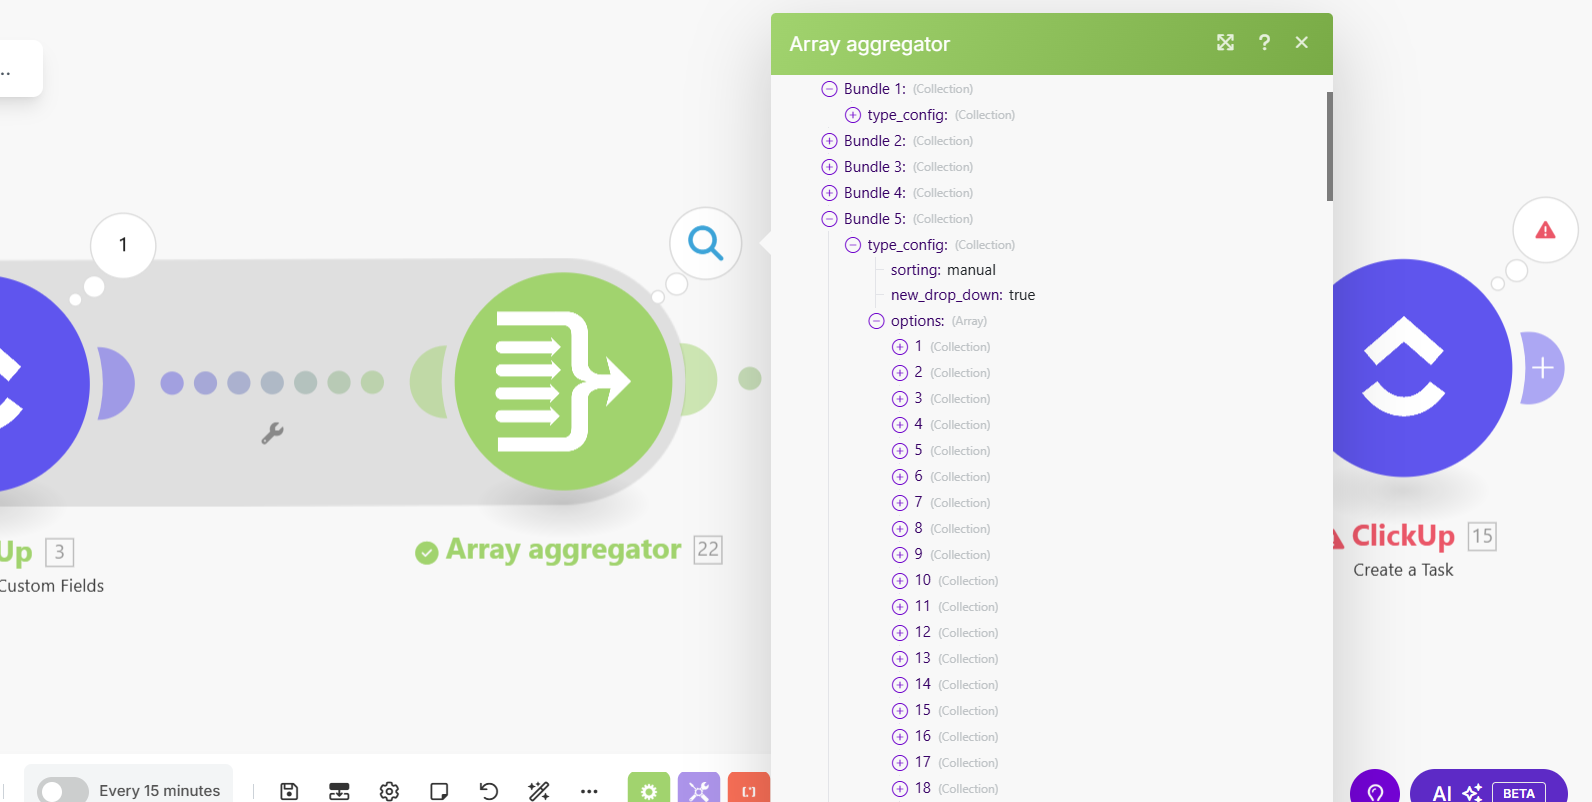
Task: Collapse Bundle 1 in output tree
Action: (x=829, y=89)
